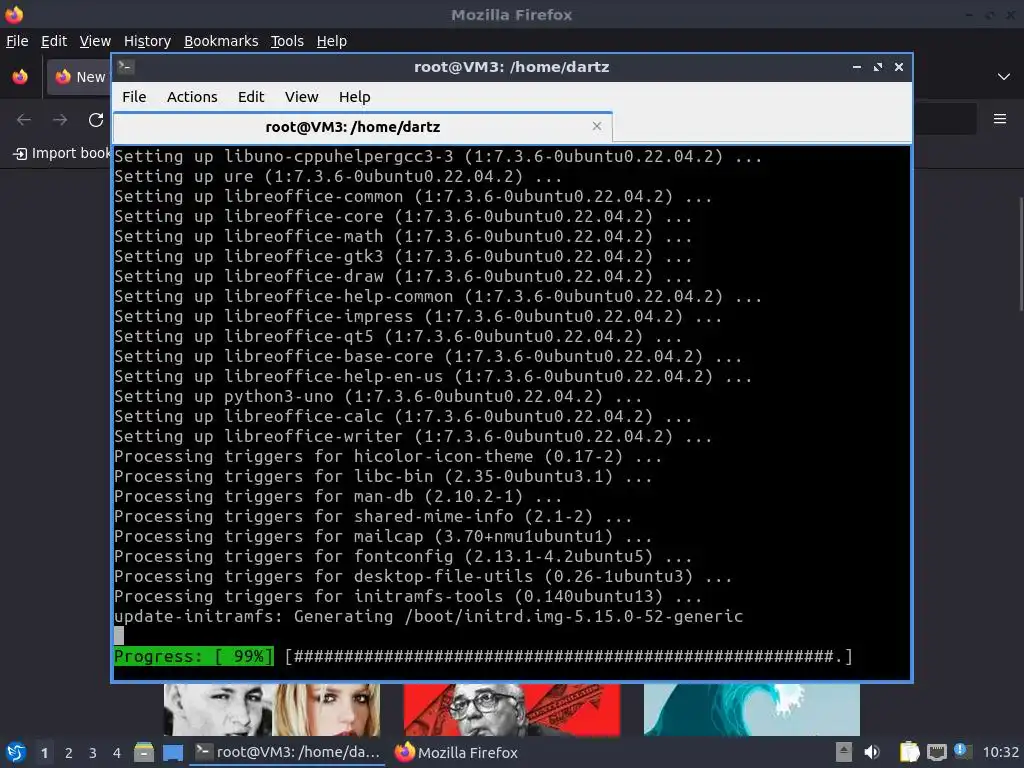The height and width of the screenshot is (768, 1024).
Task: Click the terminal icon in terminal title bar
Action: [x=126, y=67]
